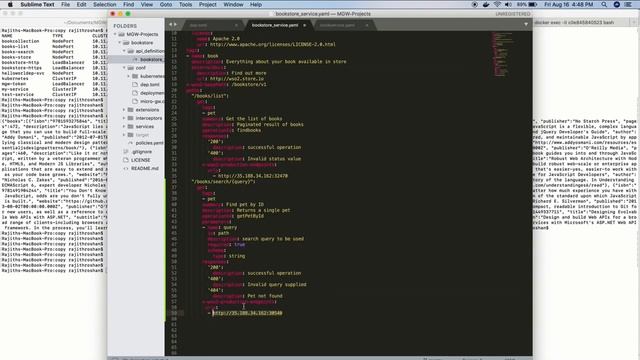Open README.md in the sidebar
640x360 pixels.
coord(144,168)
